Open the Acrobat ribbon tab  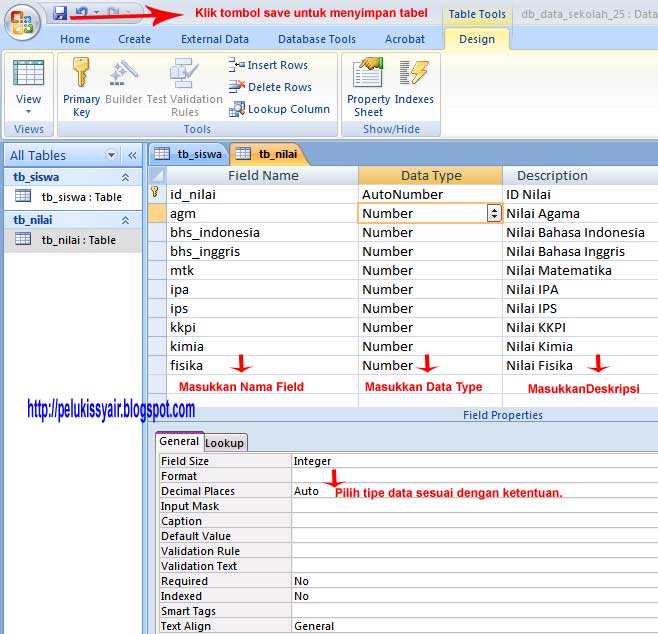pos(405,39)
